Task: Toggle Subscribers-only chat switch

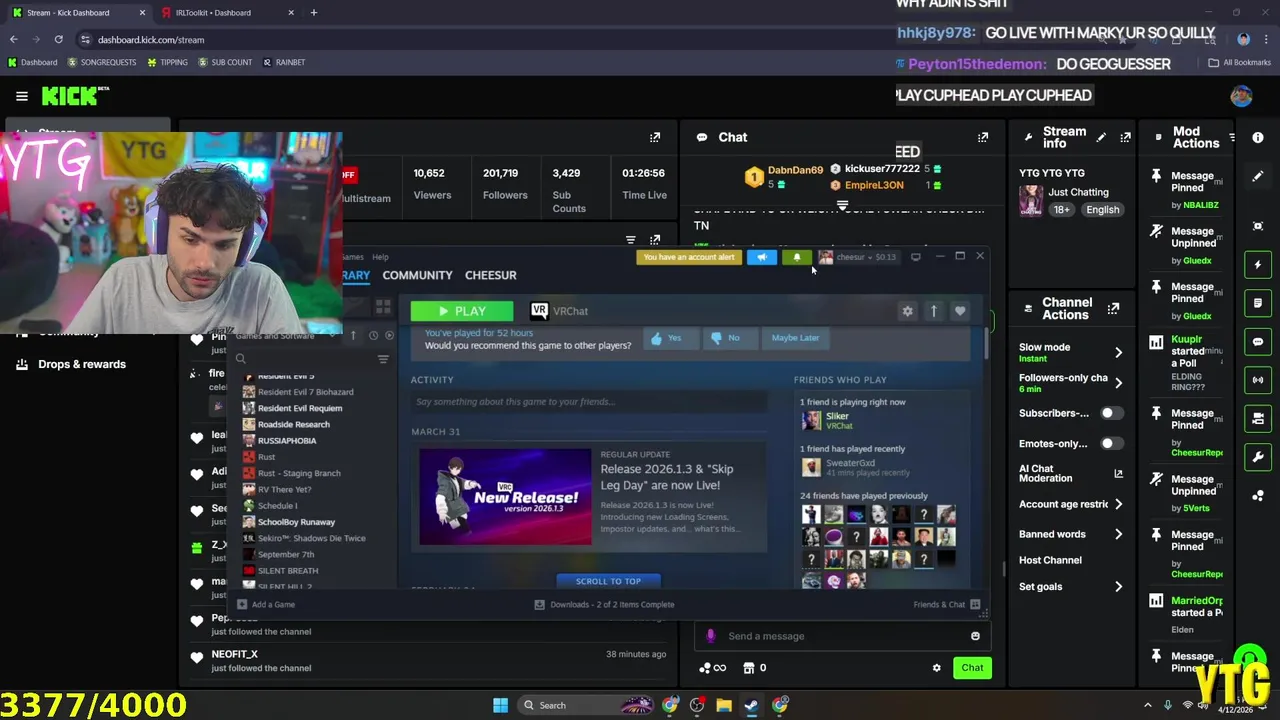Action: [x=1110, y=413]
